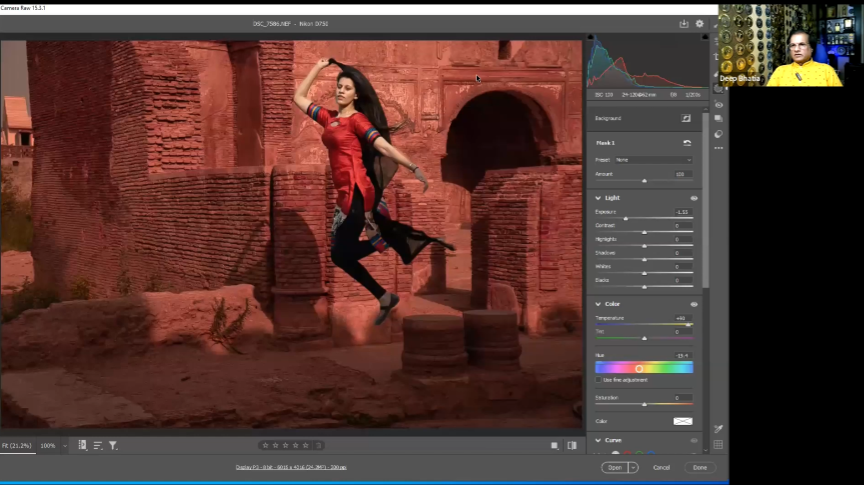Open workflow options link below the image
Image resolution: width=864 pixels, height=485 pixels.
tap(291, 467)
